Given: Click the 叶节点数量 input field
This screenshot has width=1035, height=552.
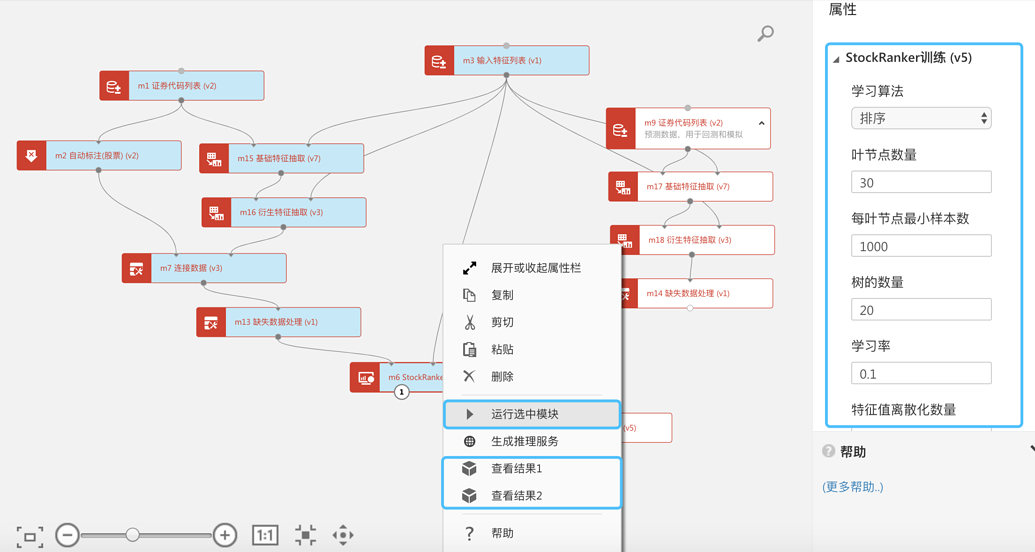Looking at the screenshot, I should (x=921, y=182).
